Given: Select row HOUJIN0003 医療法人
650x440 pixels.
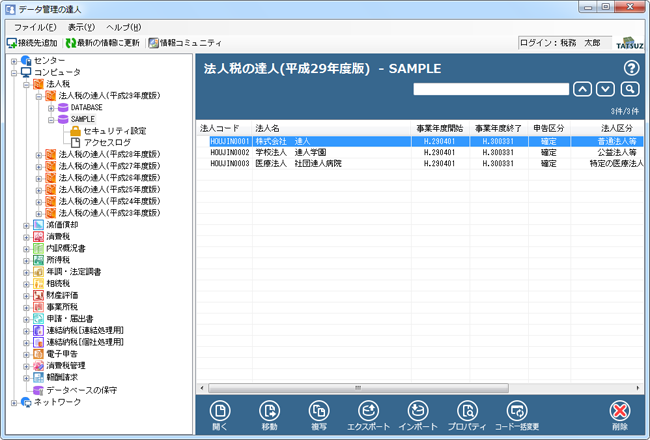Looking at the screenshot, I should pyautogui.click(x=420, y=164).
